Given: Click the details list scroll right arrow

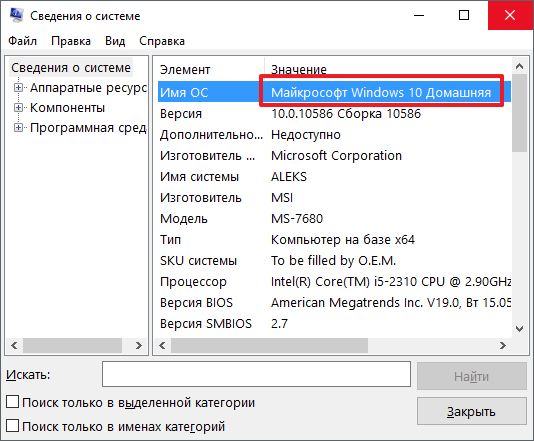Looking at the screenshot, I should click(x=503, y=346).
